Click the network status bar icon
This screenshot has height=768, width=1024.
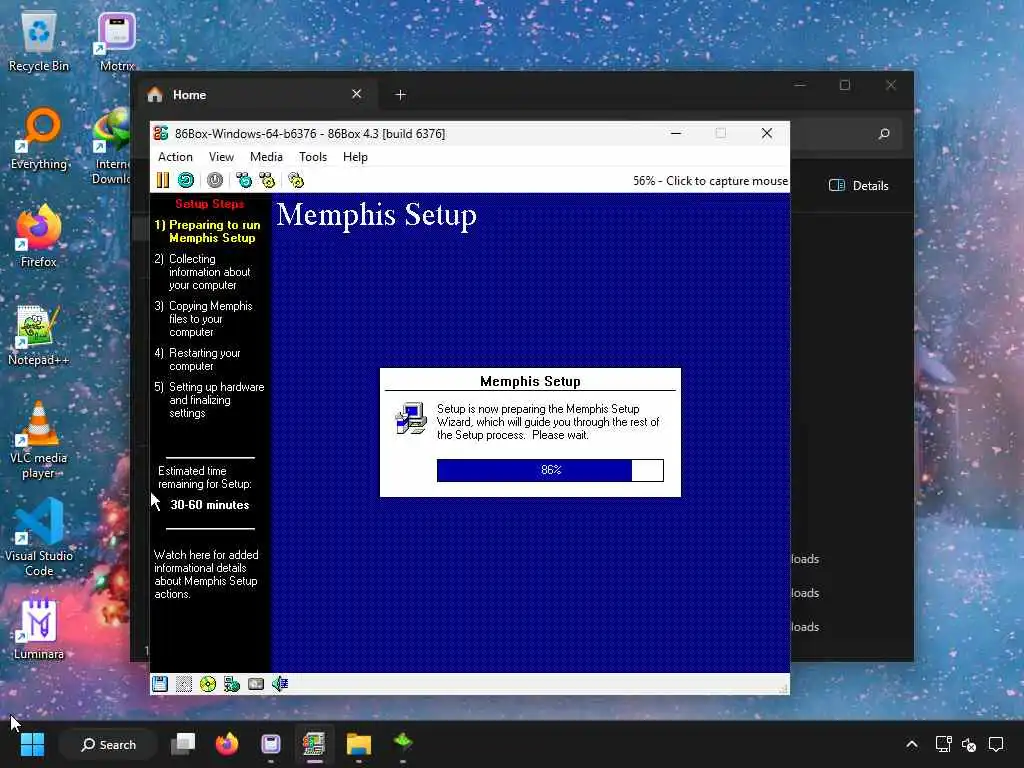[x=232, y=684]
